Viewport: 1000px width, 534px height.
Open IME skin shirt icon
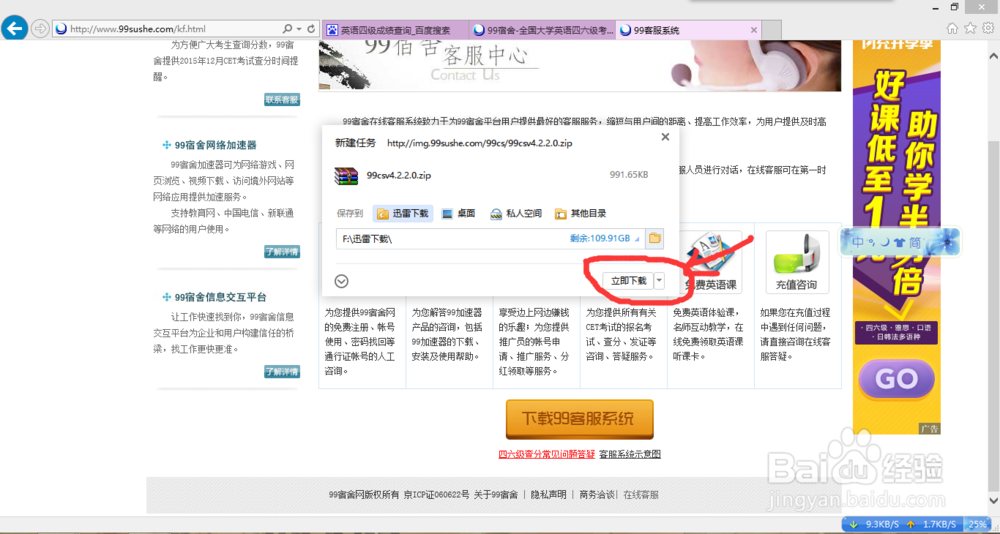[x=900, y=242]
